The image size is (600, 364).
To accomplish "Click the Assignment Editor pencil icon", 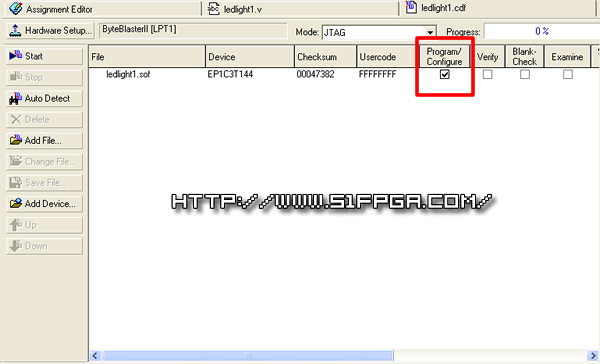I will click(x=15, y=8).
